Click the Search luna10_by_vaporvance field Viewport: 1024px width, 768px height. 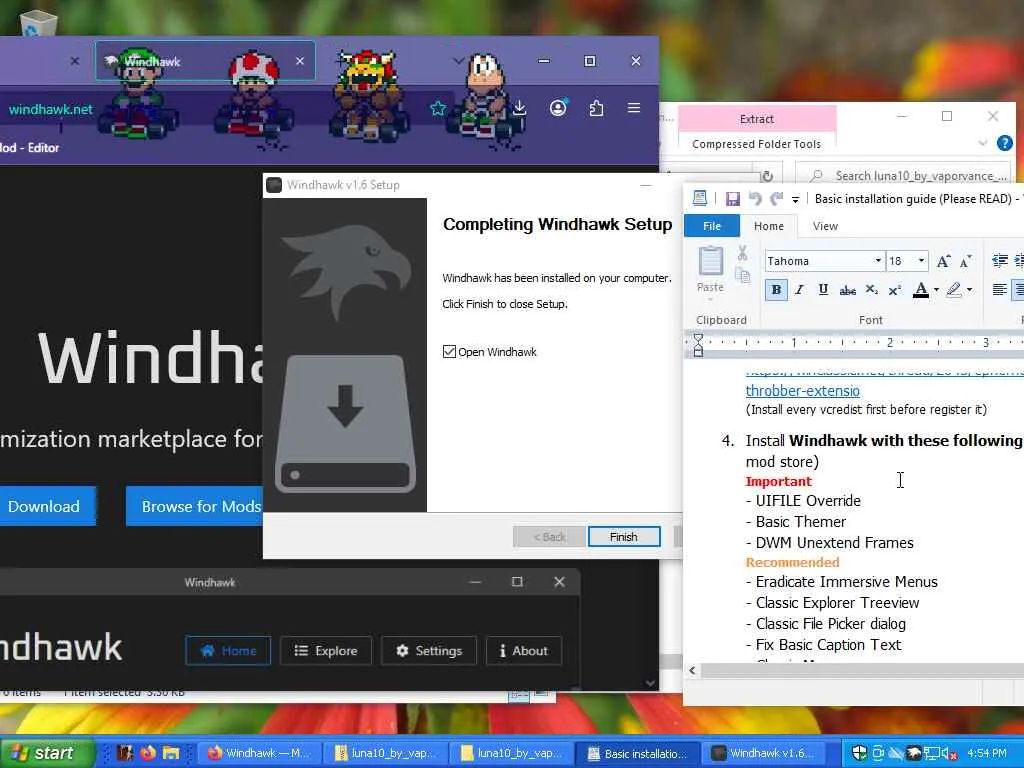tap(904, 176)
